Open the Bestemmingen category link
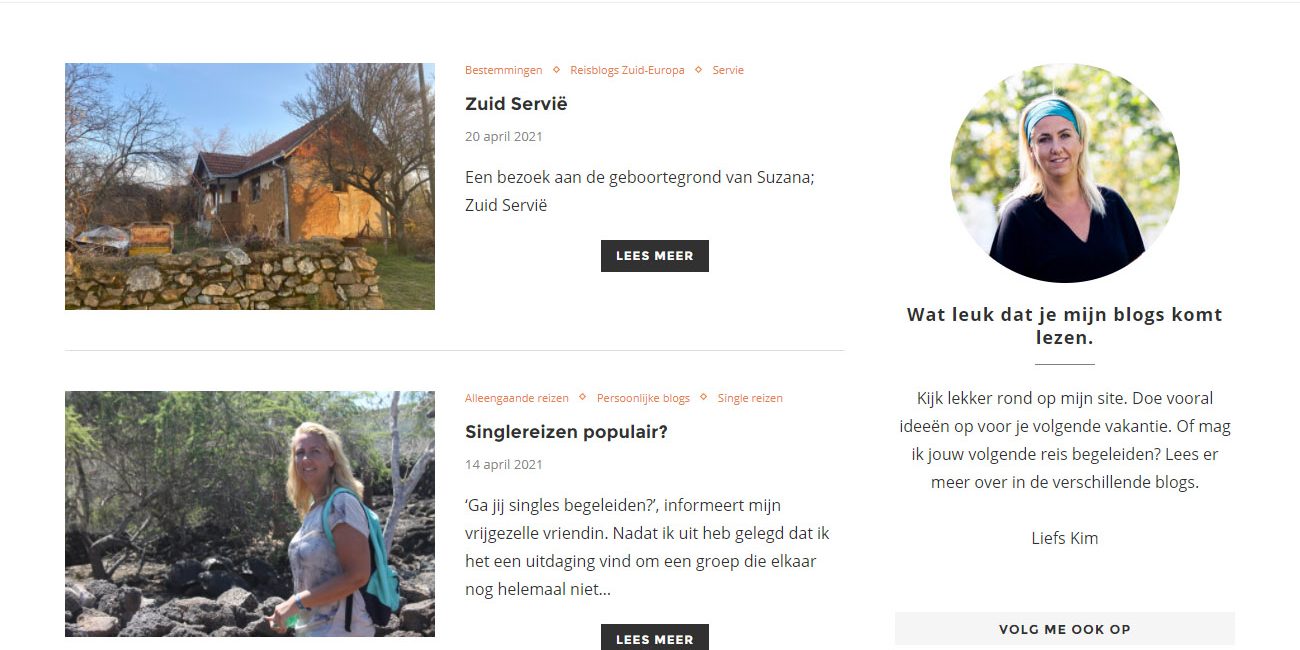The image size is (1300, 650). tap(504, 70)
